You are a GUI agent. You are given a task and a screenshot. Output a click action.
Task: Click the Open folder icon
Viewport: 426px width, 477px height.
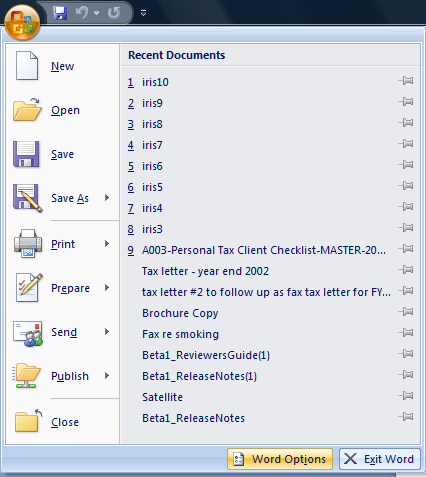pyautogui.click(x=27, y=110)
